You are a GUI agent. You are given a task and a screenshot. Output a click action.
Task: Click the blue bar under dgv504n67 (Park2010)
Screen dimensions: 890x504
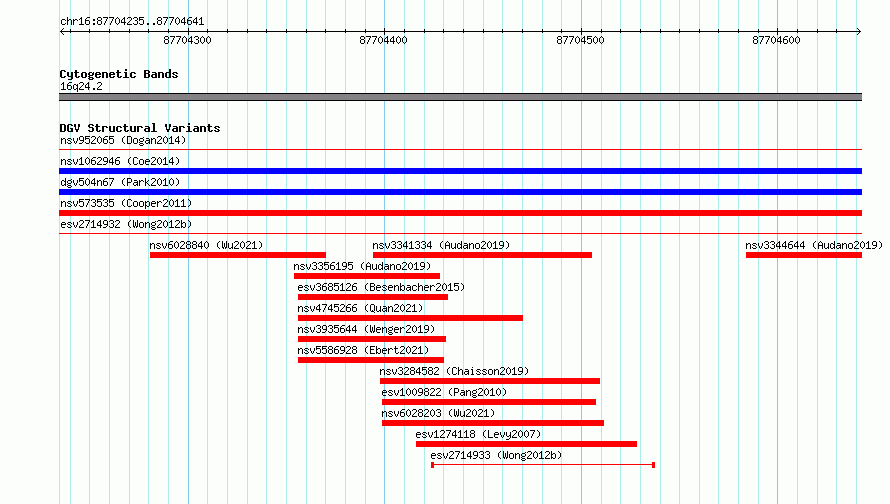click(x=460, y=192)
